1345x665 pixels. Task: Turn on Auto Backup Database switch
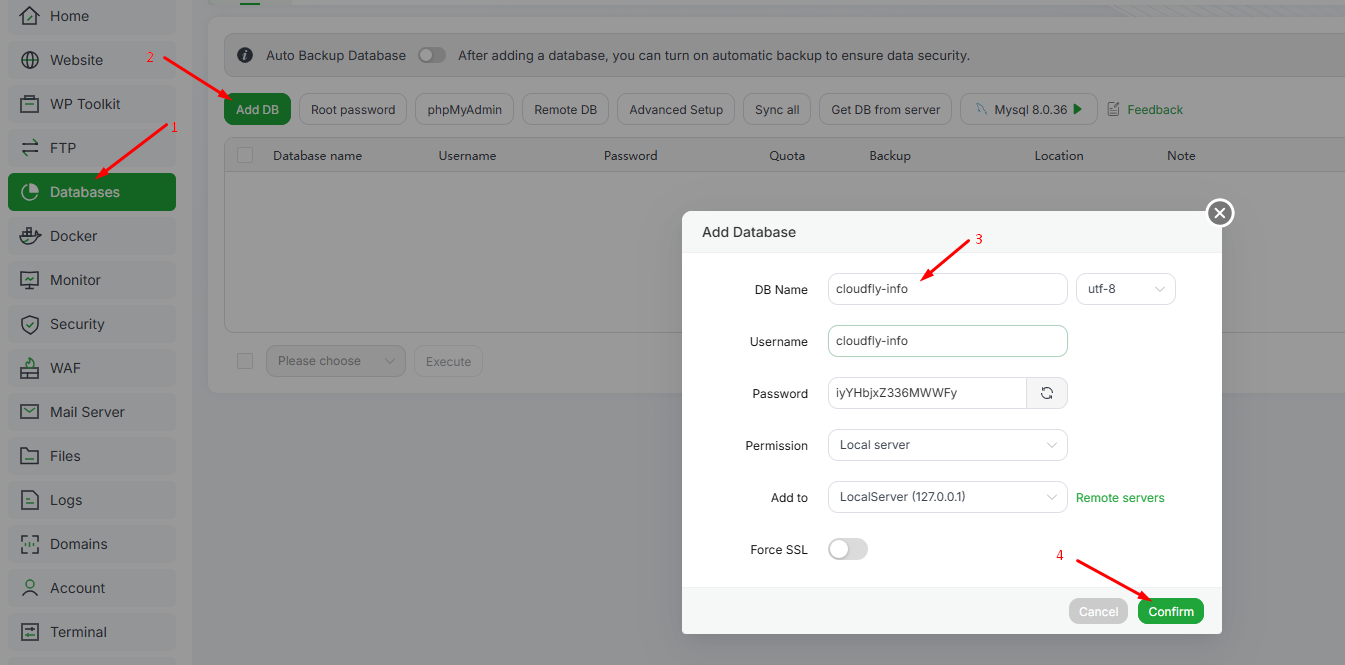pos(431,55)
